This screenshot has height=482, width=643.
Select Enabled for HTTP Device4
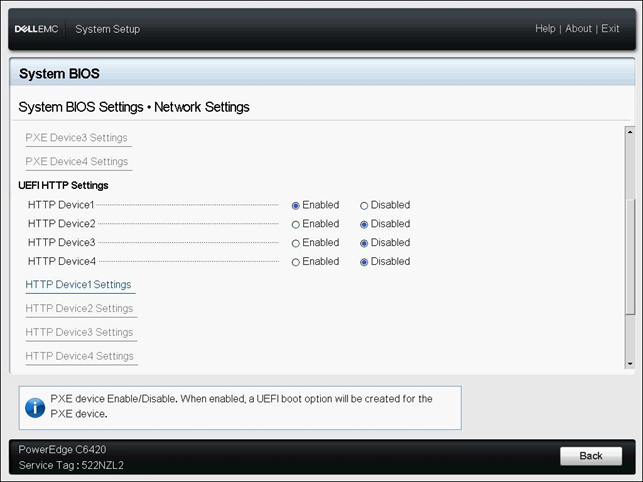[296, 262]
